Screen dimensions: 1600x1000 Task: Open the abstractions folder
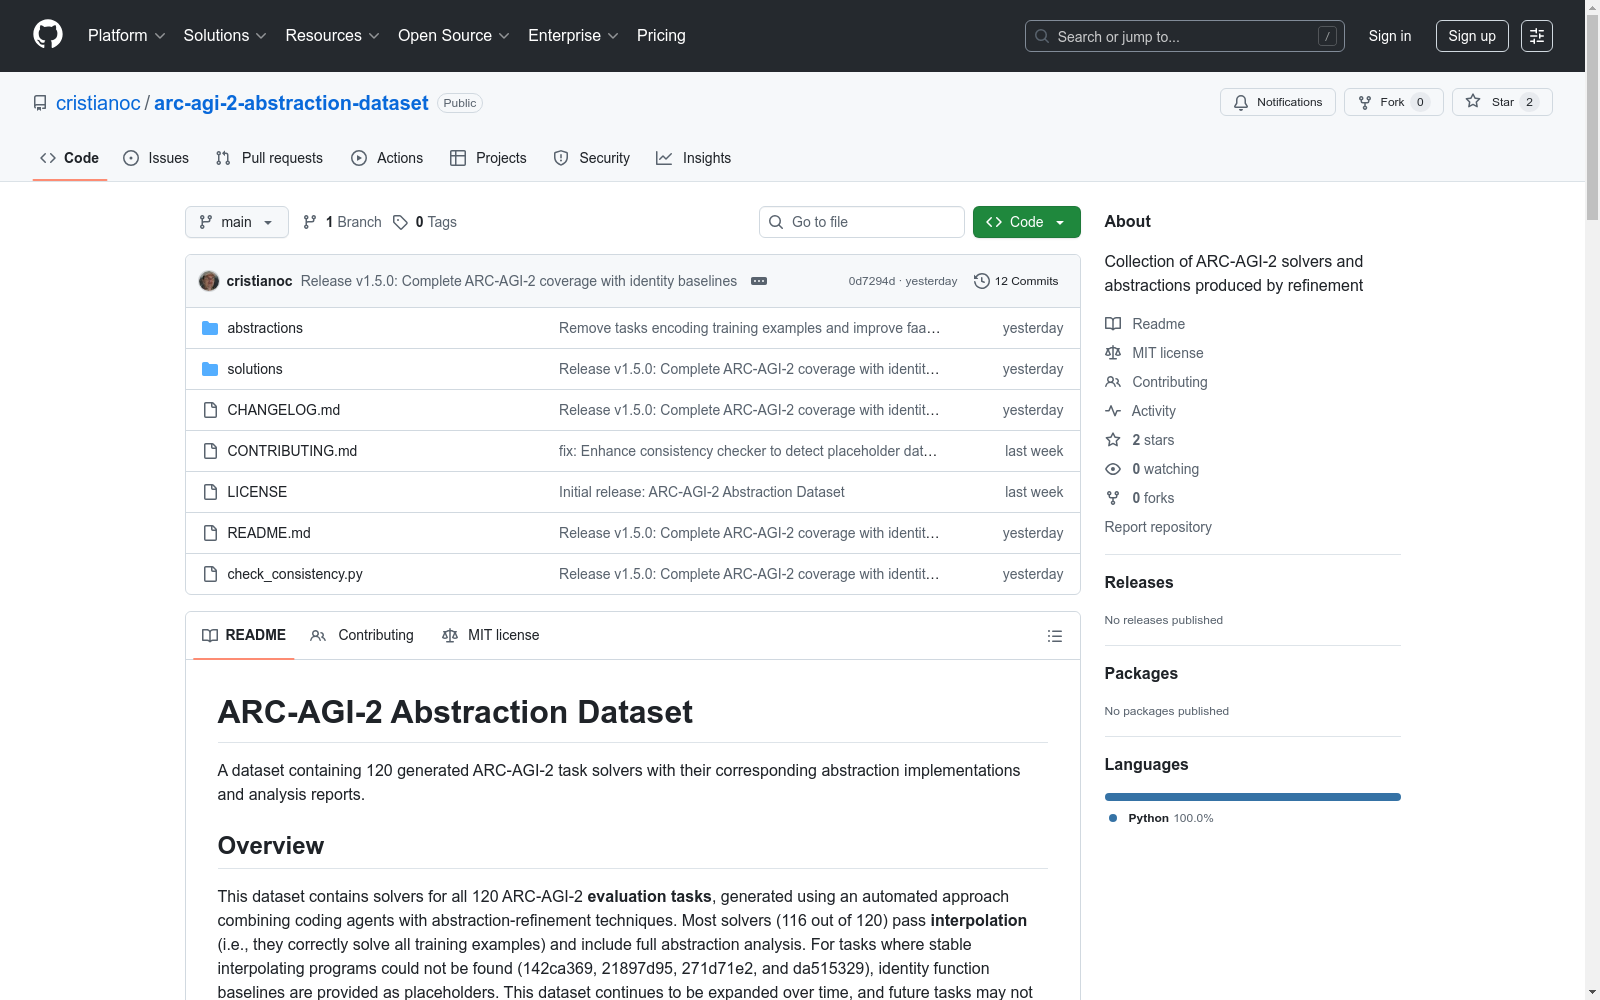(265, 328)
